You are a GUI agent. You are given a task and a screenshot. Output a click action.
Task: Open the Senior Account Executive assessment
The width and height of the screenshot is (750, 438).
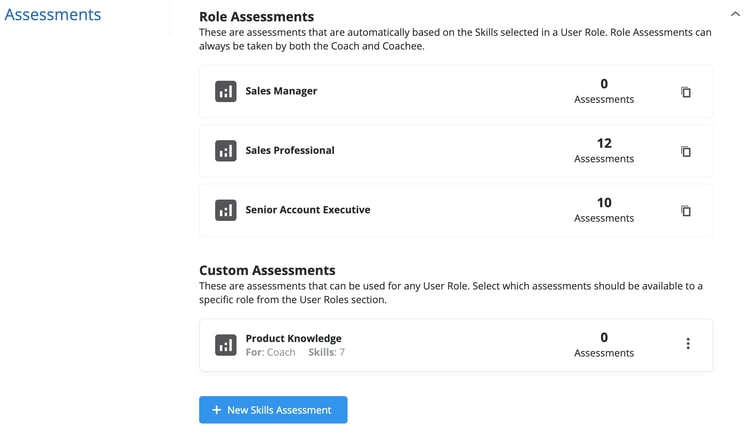point(456,210)
